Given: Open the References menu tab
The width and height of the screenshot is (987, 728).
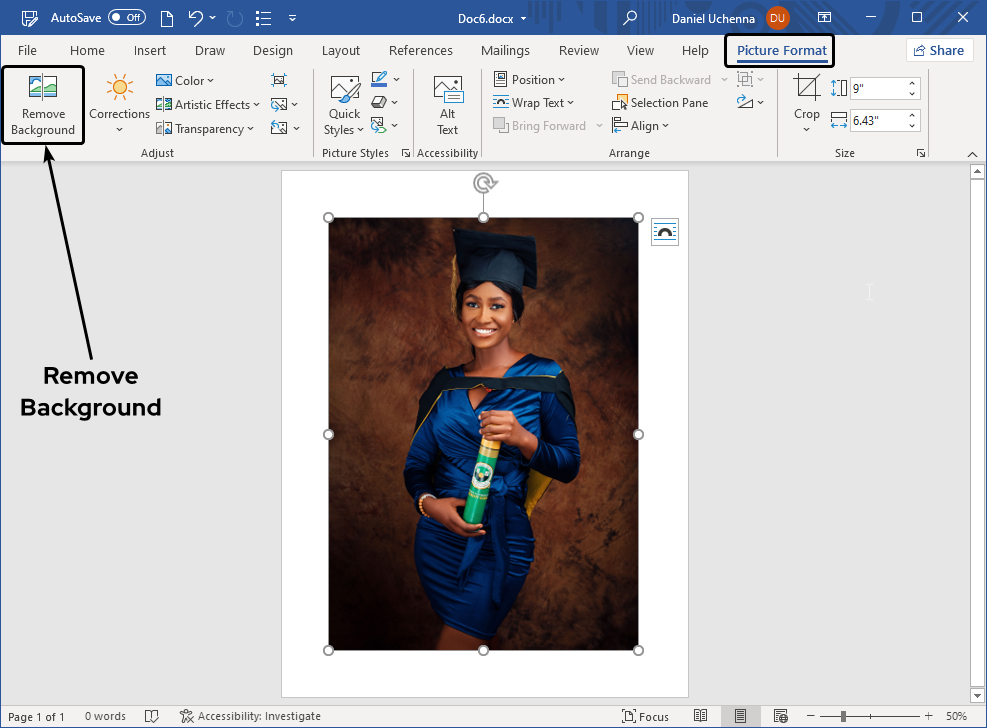Looking at the screenshot, I should point(420,50).
